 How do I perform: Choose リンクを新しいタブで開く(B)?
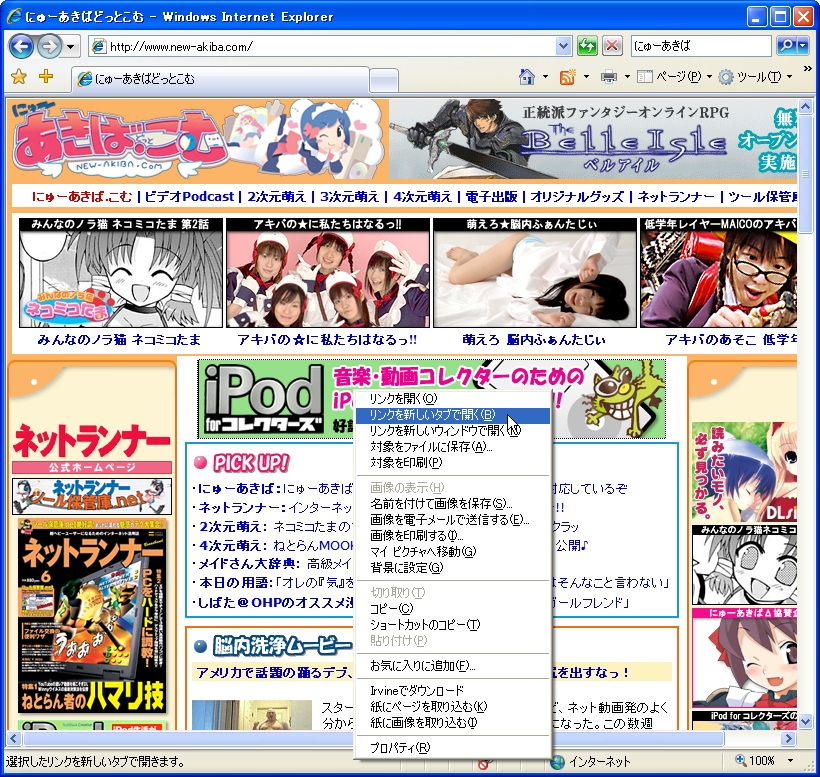coord(453,415)
